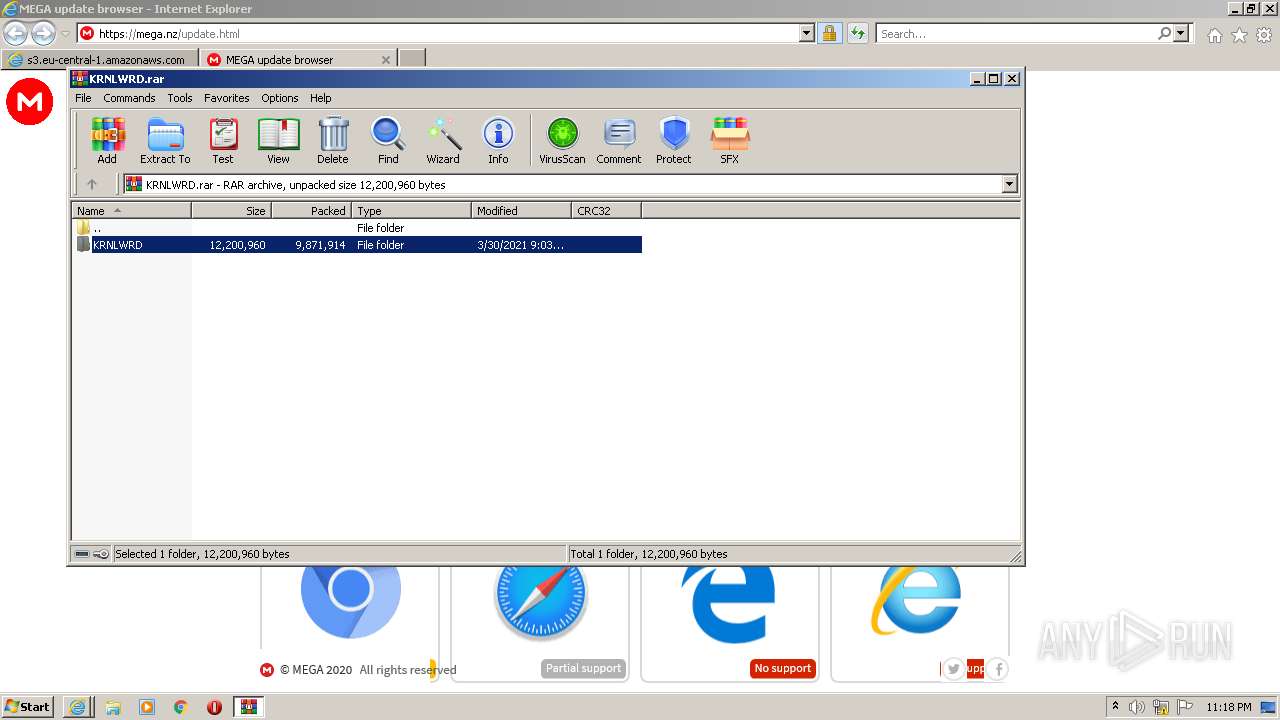Select the MEGA update browser tab
This screenshot has width=1280, height=720.
[x=298, y=59]
